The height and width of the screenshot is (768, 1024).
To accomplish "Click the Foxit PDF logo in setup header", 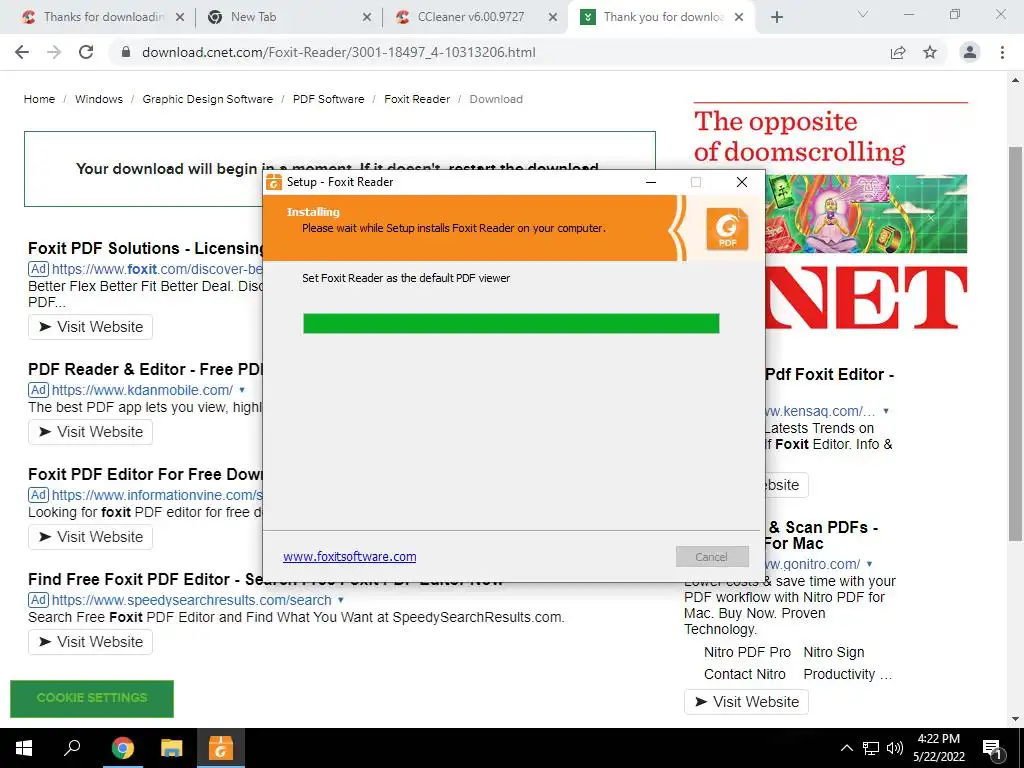I will [727, 229].
